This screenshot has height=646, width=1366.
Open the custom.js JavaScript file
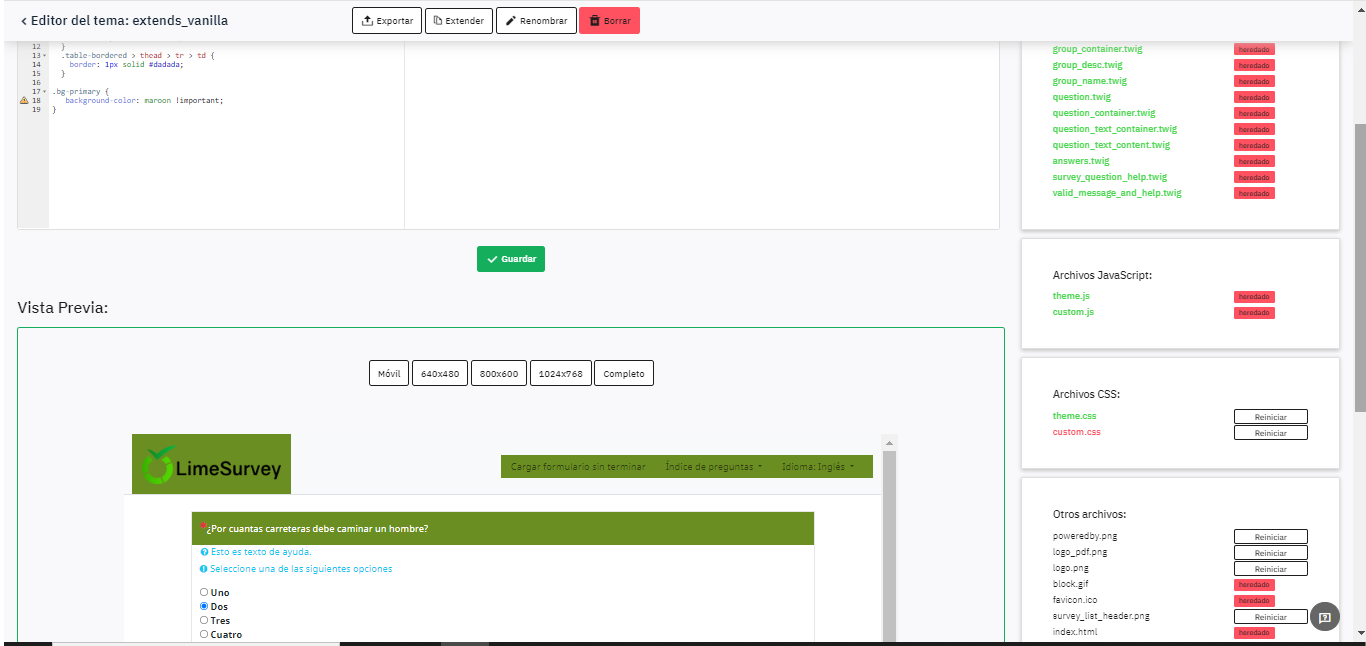(x=1073, y=312)
